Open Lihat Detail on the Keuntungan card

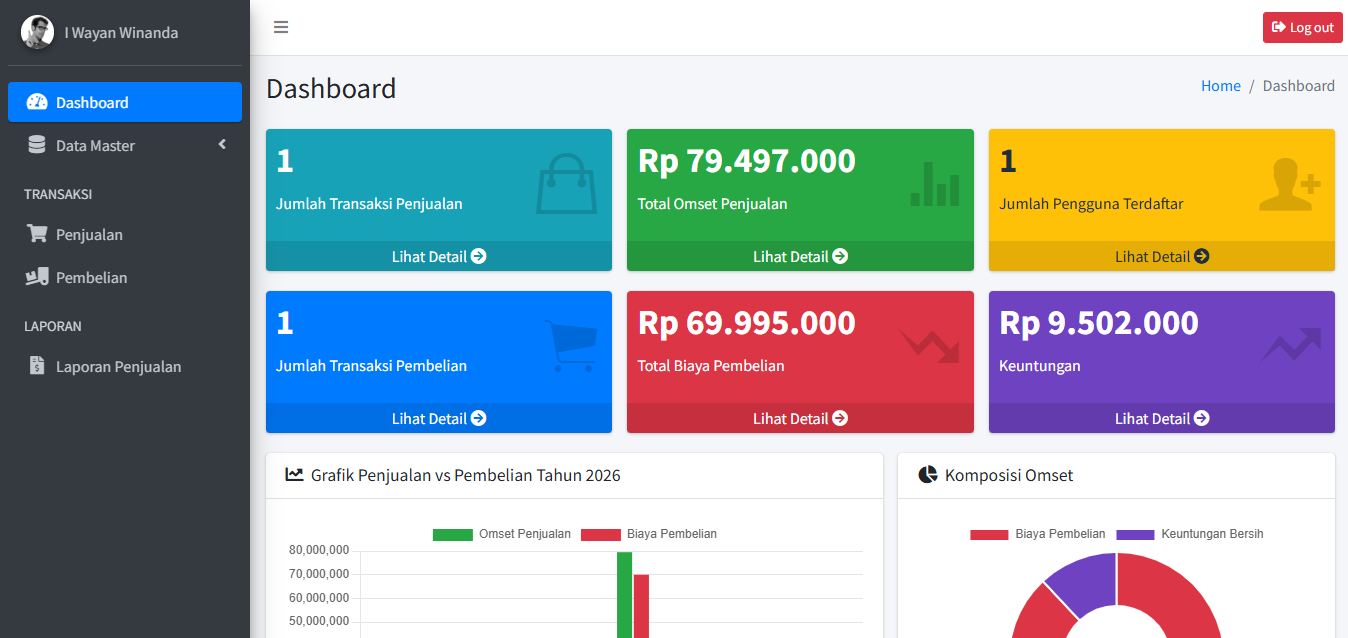1162,418
